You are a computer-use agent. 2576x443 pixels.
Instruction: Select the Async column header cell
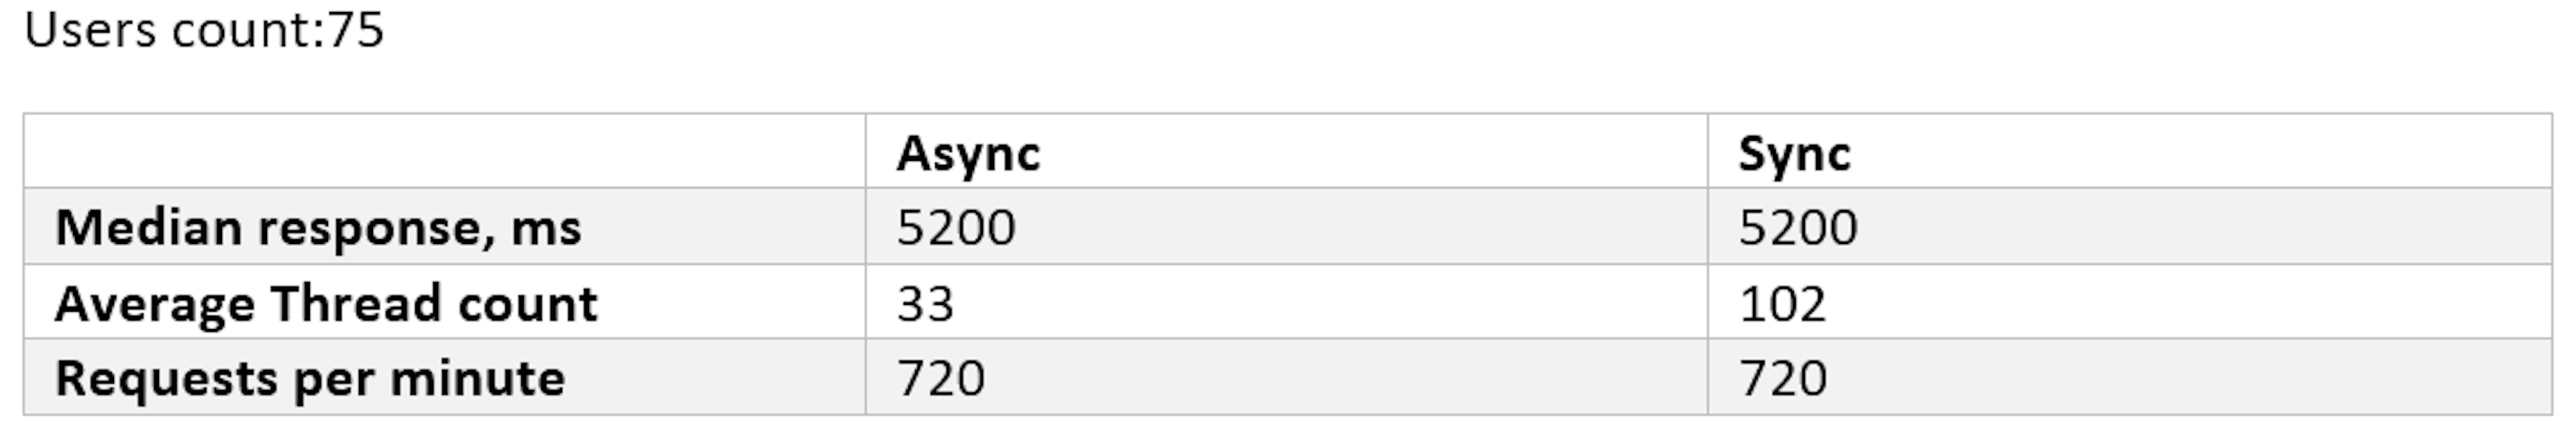tap(968, 154)
